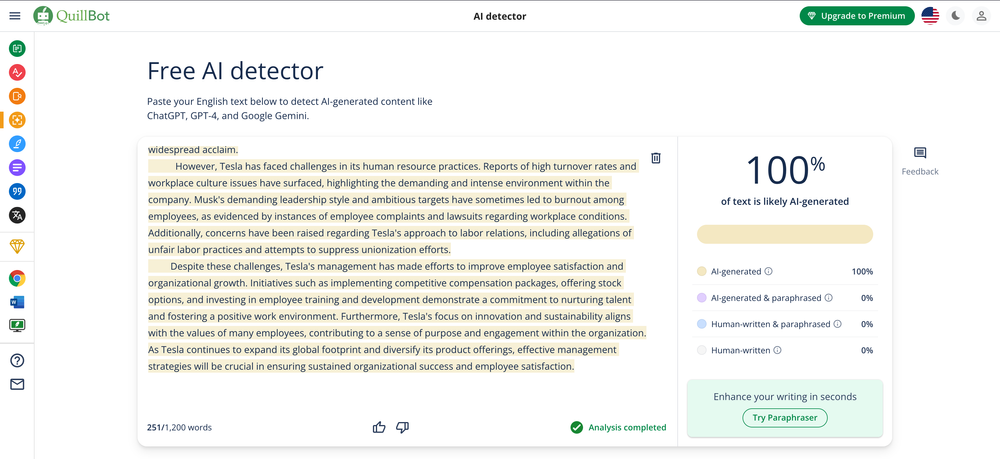
Task: Click the 'widespread acclaim.' text line
Action: [193, 150]
